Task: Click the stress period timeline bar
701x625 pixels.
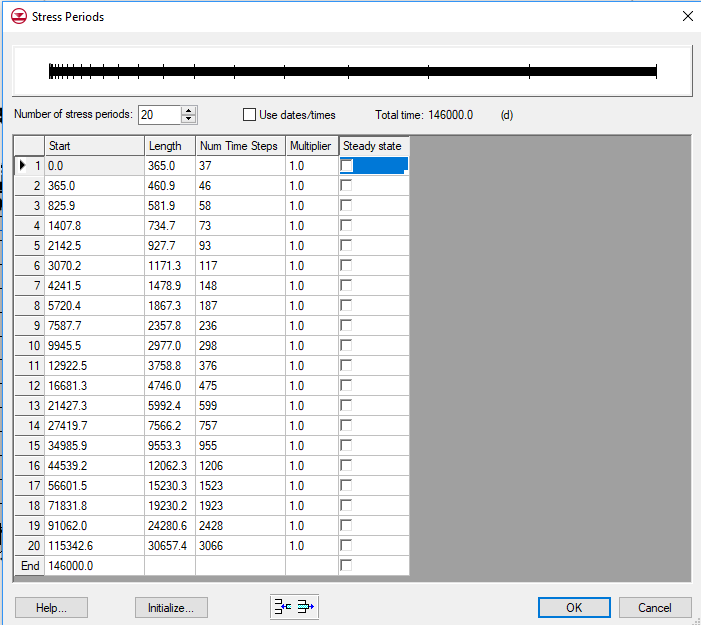Action: click(353, 72)
